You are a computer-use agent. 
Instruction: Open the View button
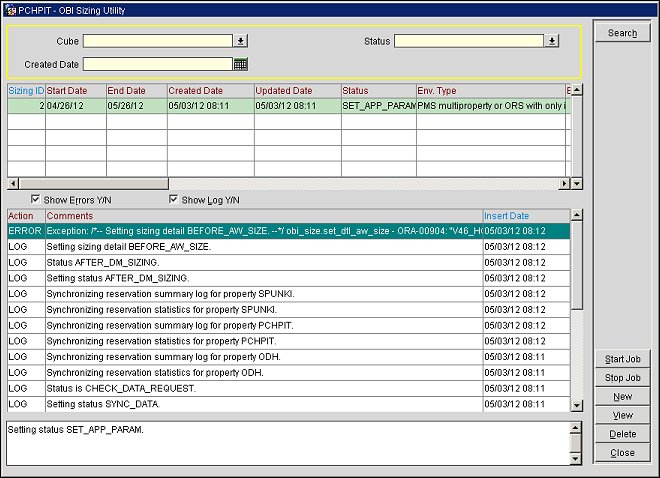[x=622, y=415]
